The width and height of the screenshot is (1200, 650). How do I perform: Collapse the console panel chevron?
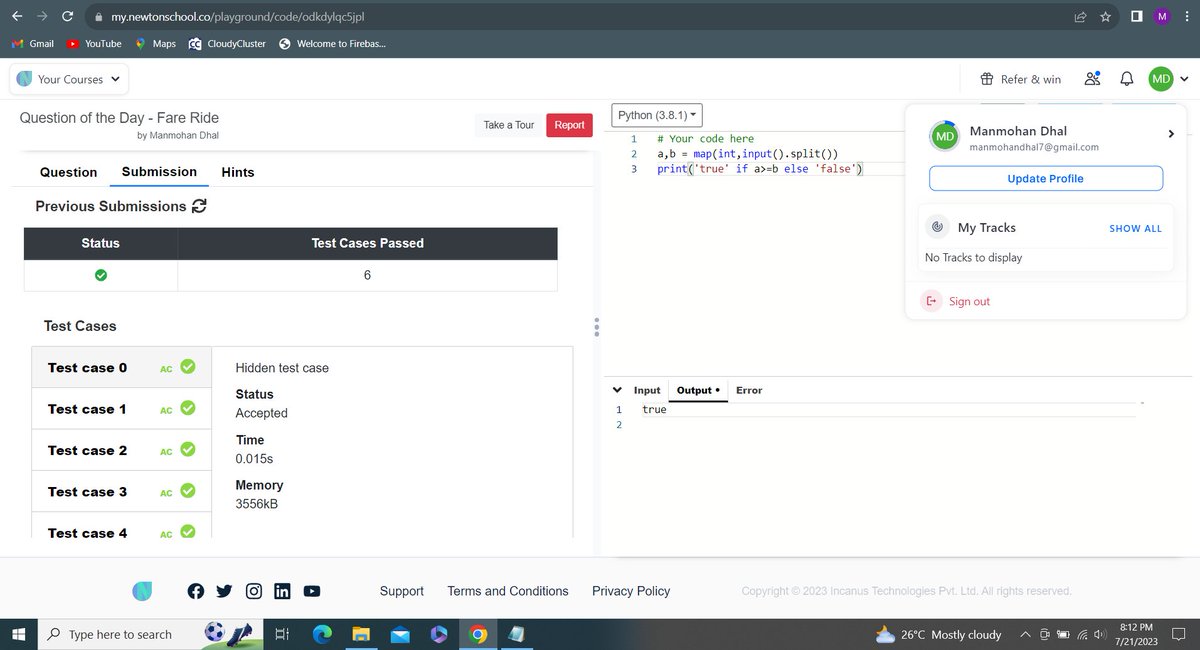(x=617, y=390)
